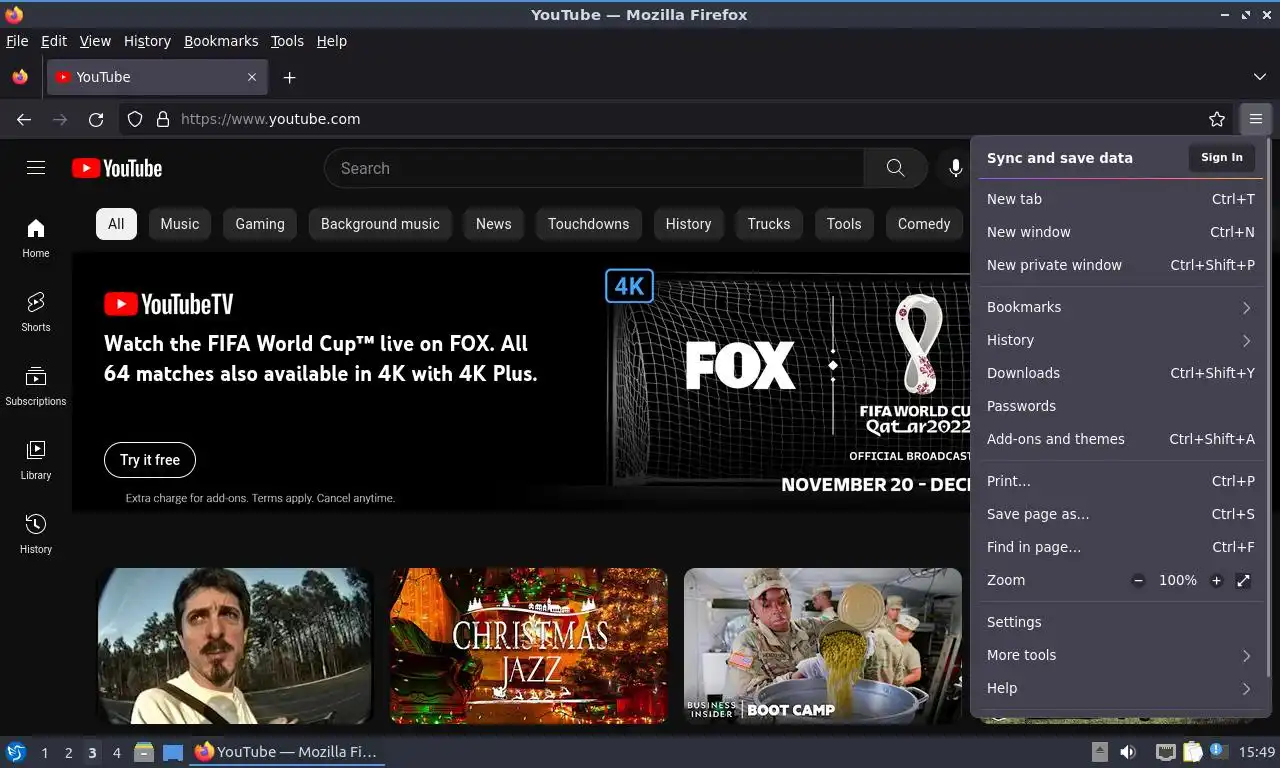
Task: Go to Home in YouTube sidebar
Action: (x=36, y=238)
